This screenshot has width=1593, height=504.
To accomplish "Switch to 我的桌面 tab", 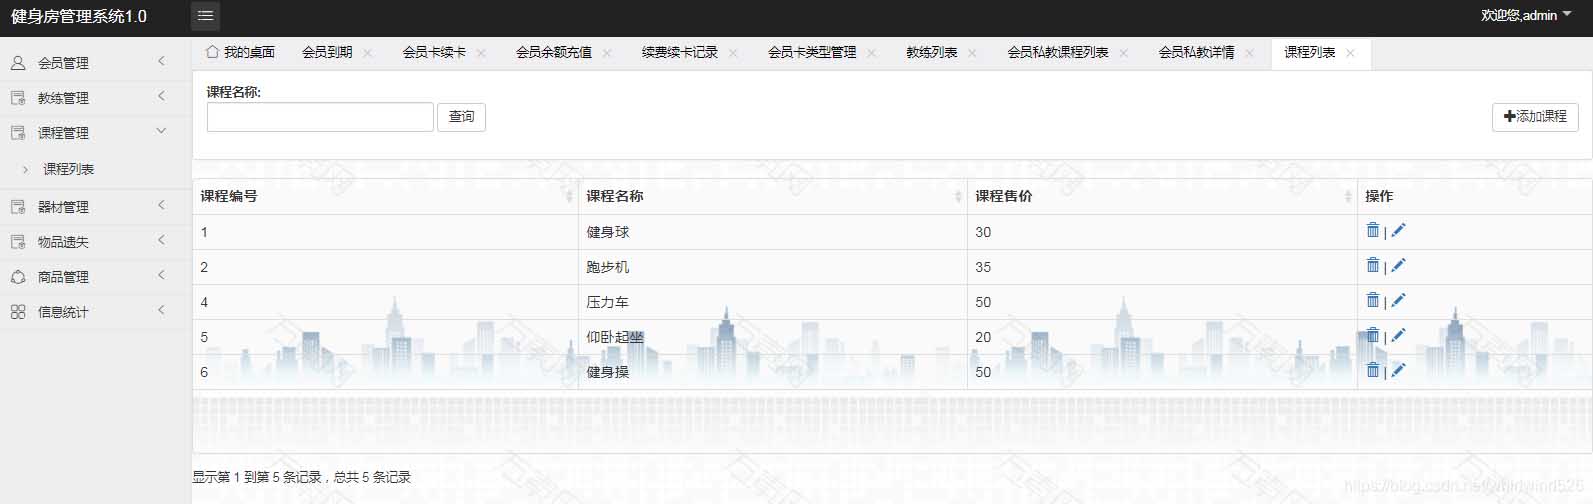I will click(x=240, y=52).
